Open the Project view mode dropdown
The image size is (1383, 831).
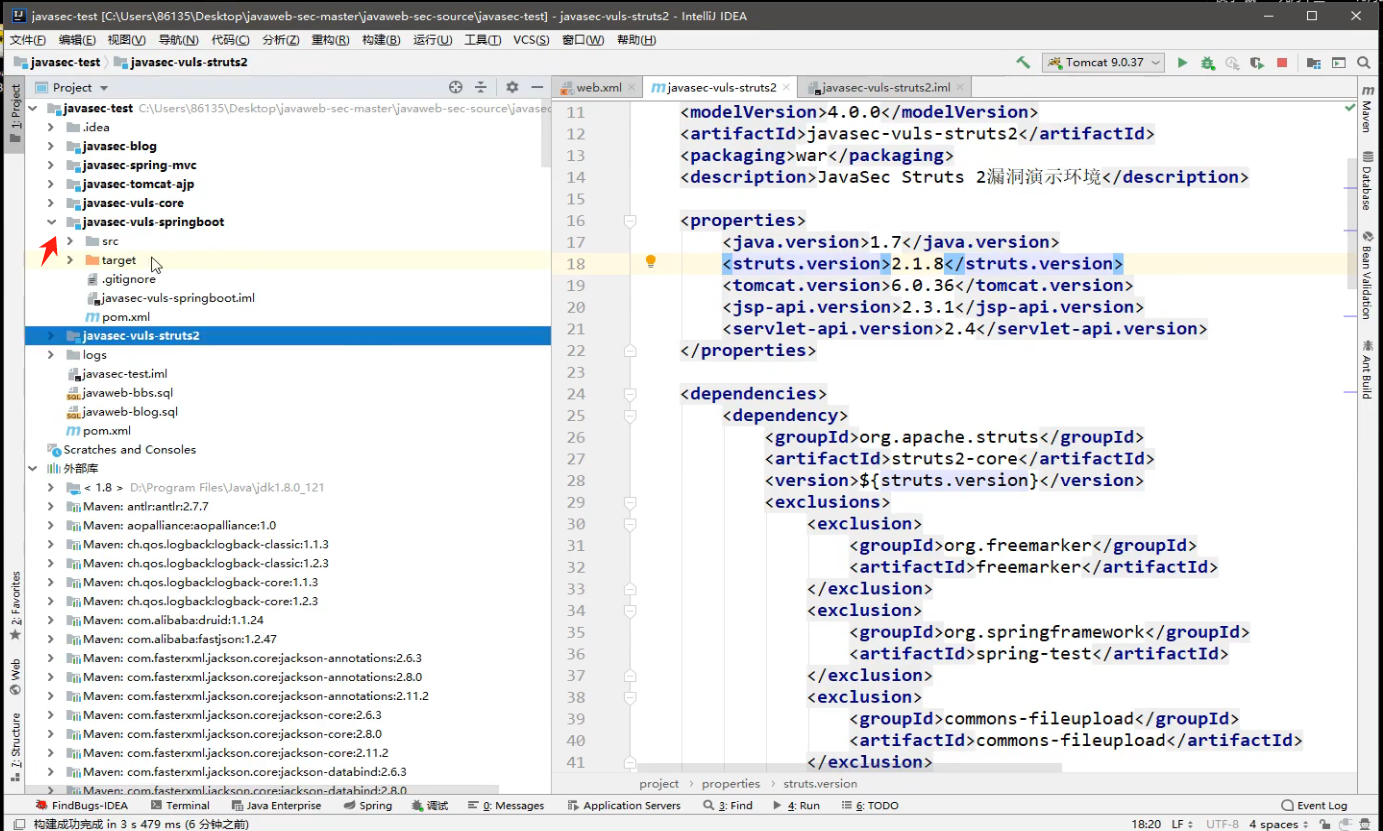(x=80, y=87)
